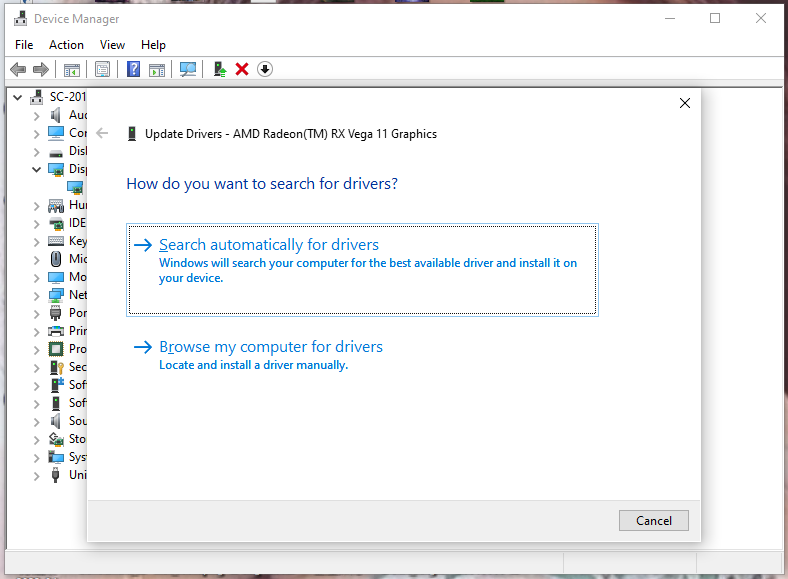Select Human Interface Devices icon
This screenshot has height=579, width=788.
tap(56, 205)
